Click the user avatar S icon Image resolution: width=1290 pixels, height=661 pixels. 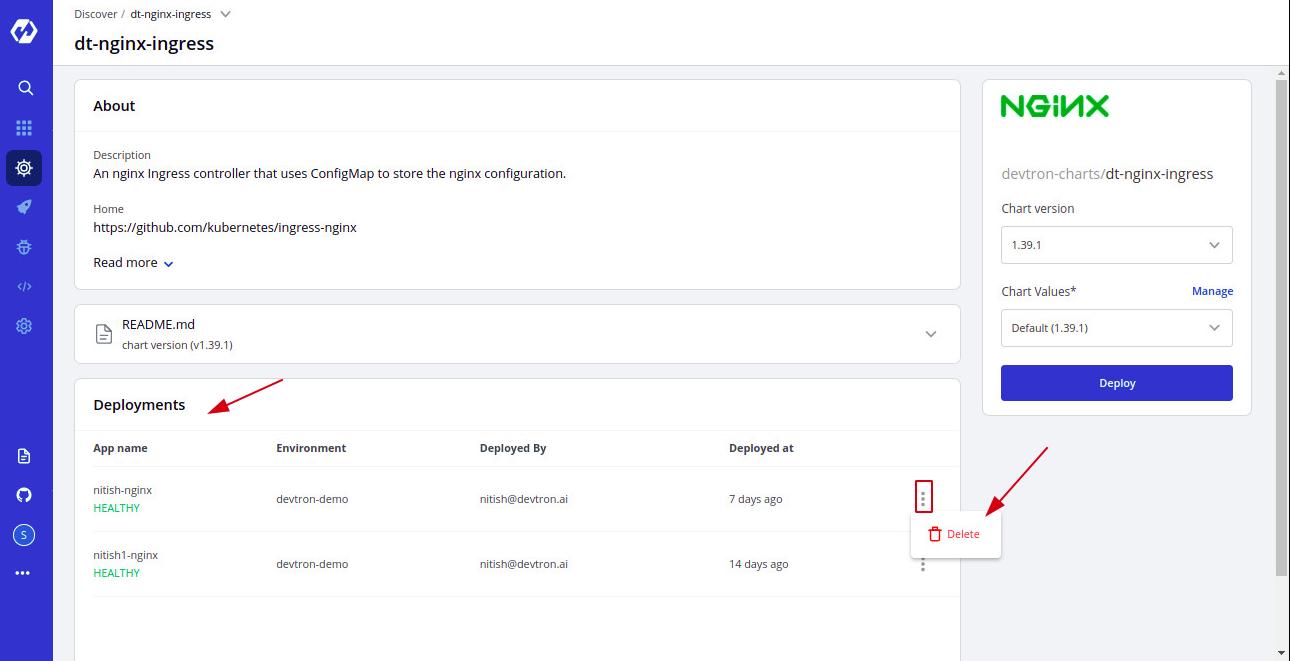24,535
